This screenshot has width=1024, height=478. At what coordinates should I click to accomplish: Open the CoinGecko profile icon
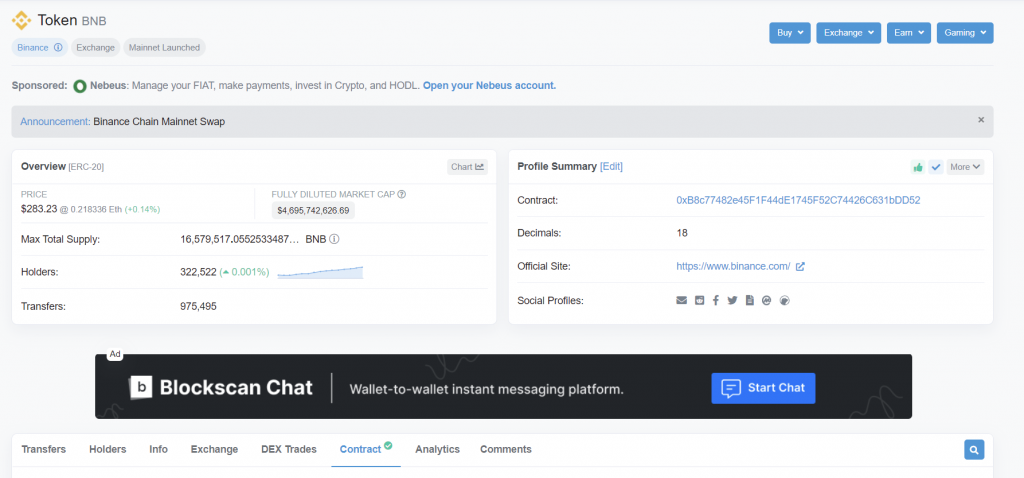(785, 300)
